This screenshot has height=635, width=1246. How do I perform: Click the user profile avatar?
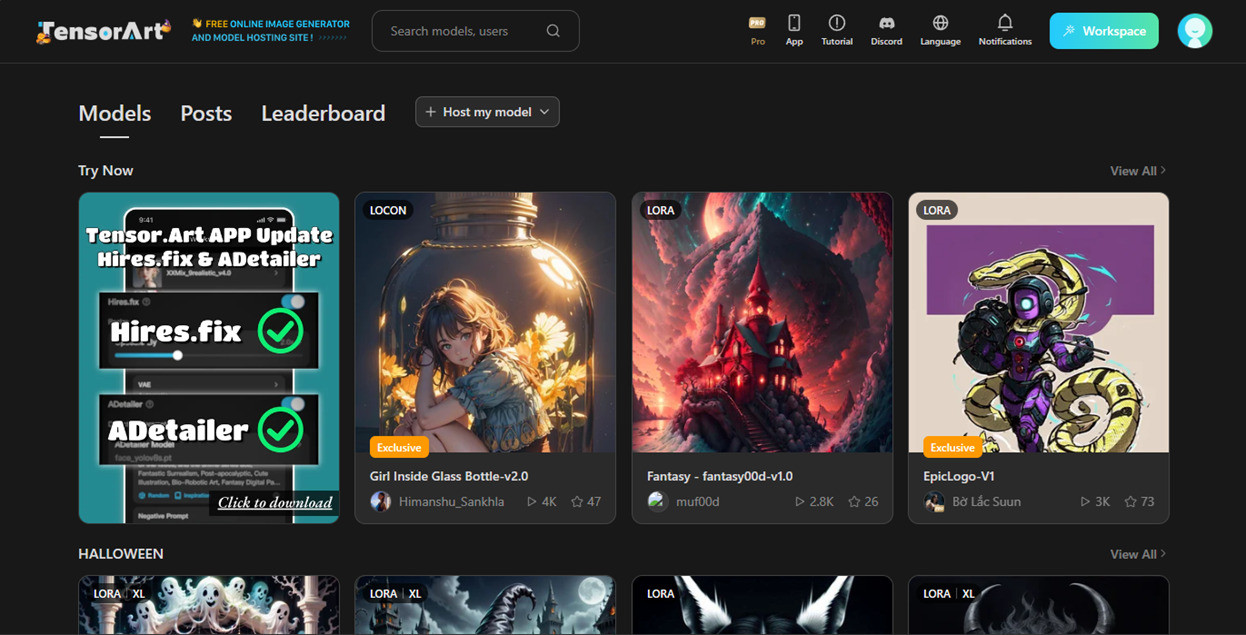point(1194,31)
